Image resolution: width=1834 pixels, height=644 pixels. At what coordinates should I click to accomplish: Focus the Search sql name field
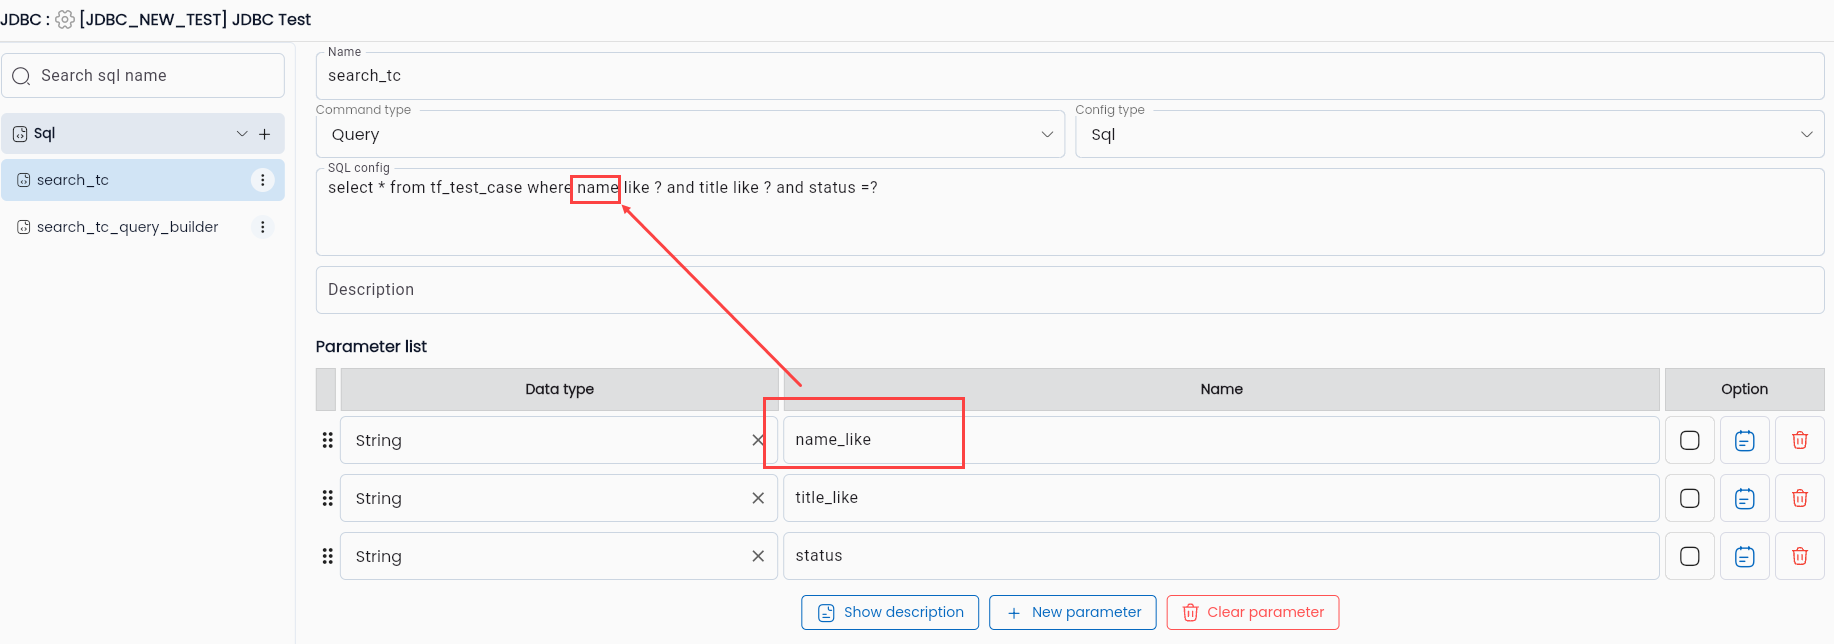point(143,76)
